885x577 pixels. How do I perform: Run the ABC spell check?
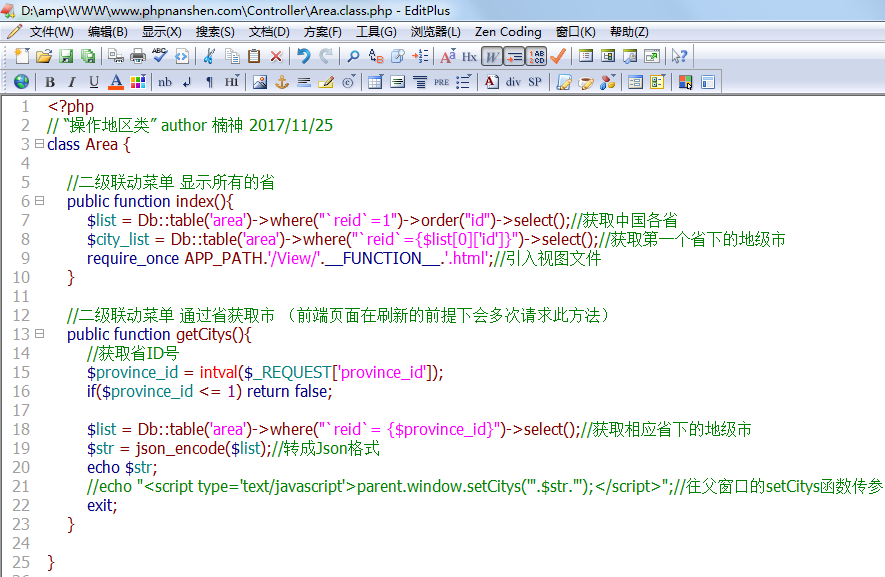tap(160, 56)
